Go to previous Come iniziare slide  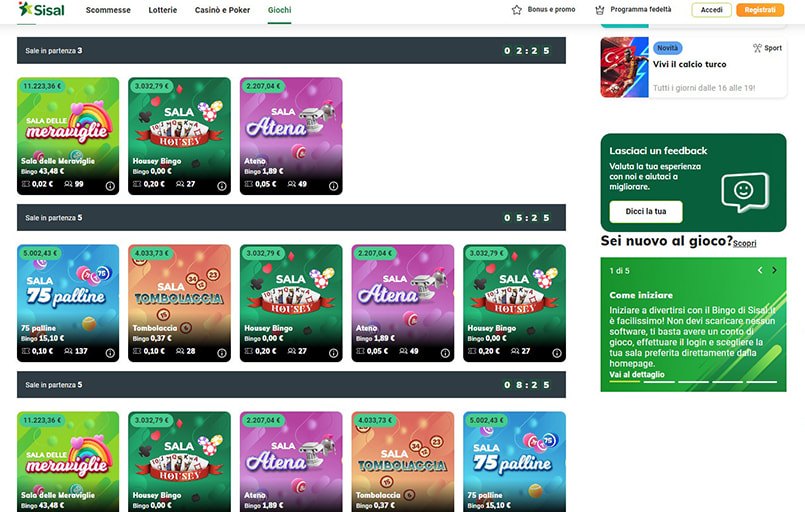pos(759,270)
